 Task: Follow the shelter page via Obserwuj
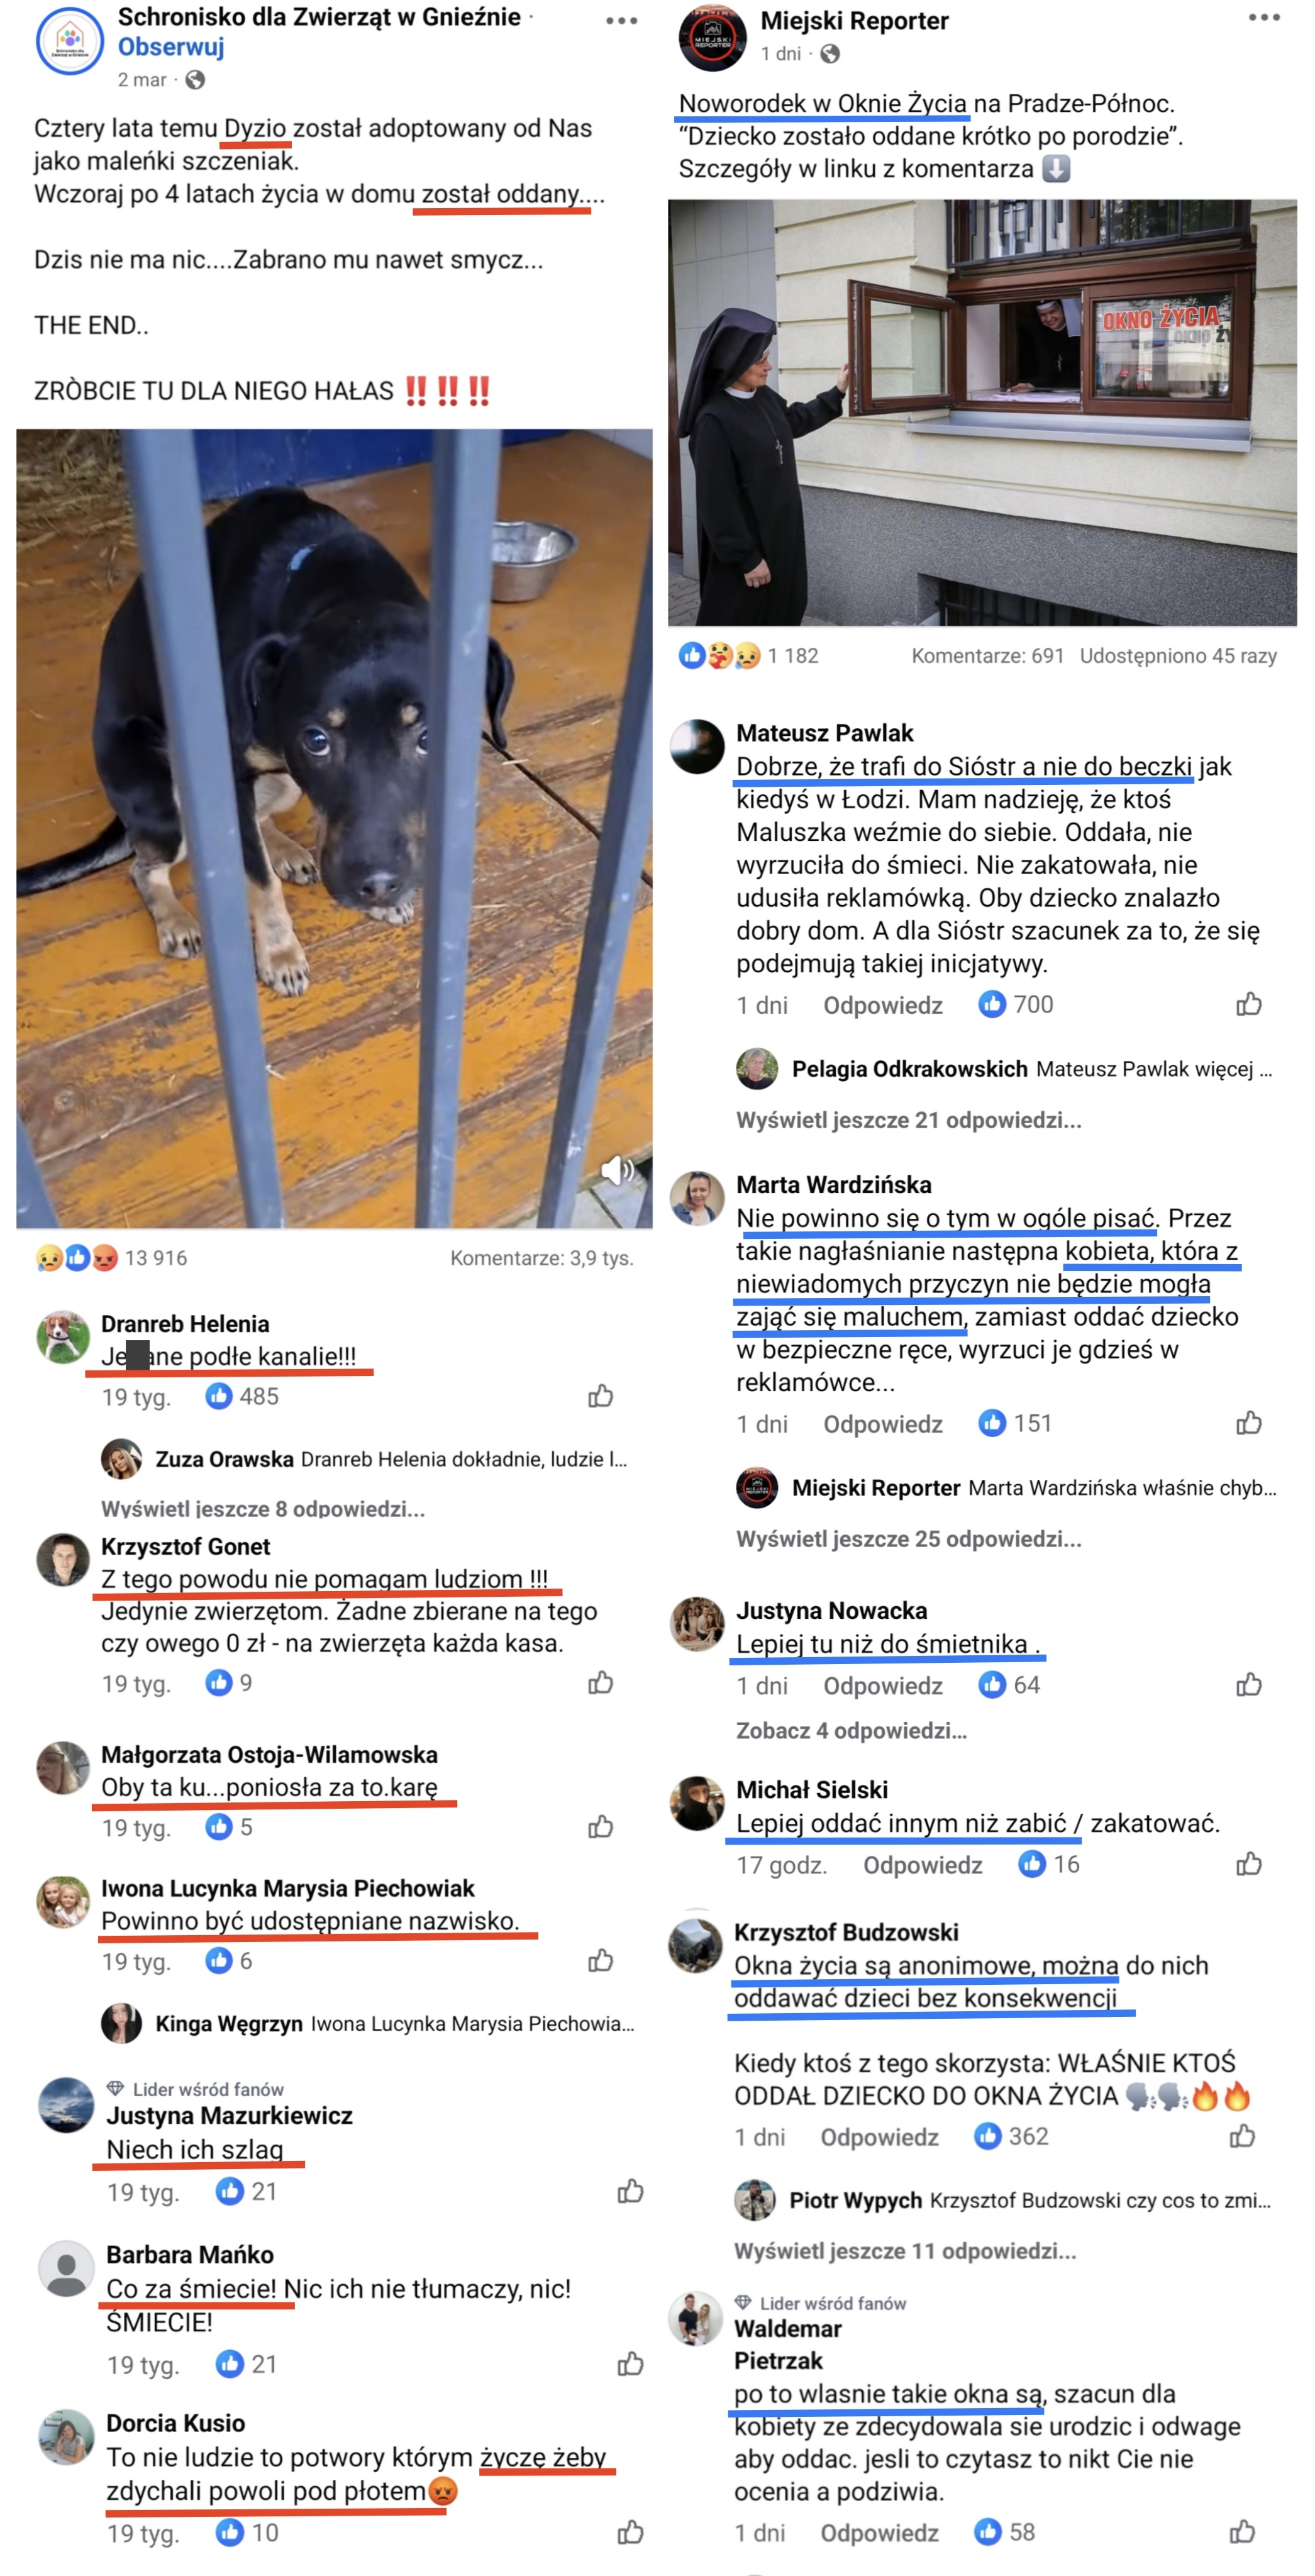(171, 47)
